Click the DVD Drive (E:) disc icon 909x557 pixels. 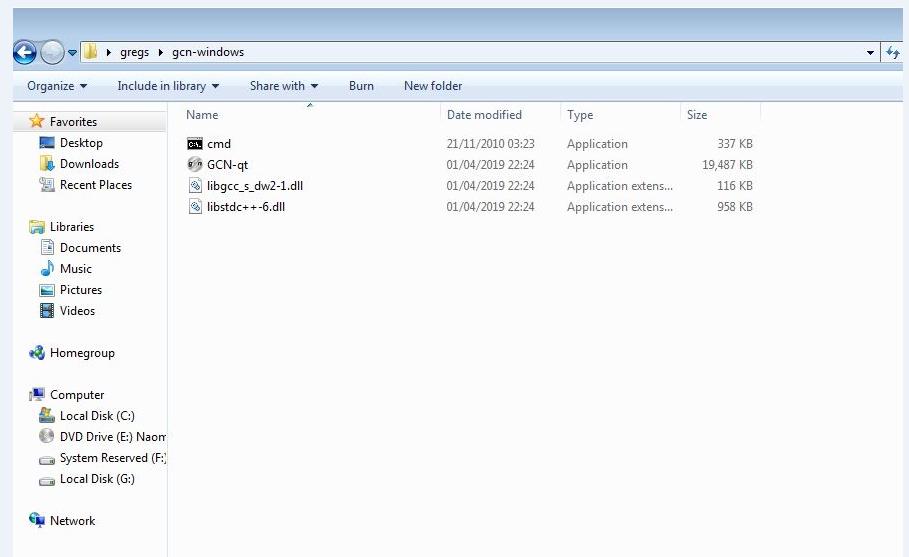(46, 436)
